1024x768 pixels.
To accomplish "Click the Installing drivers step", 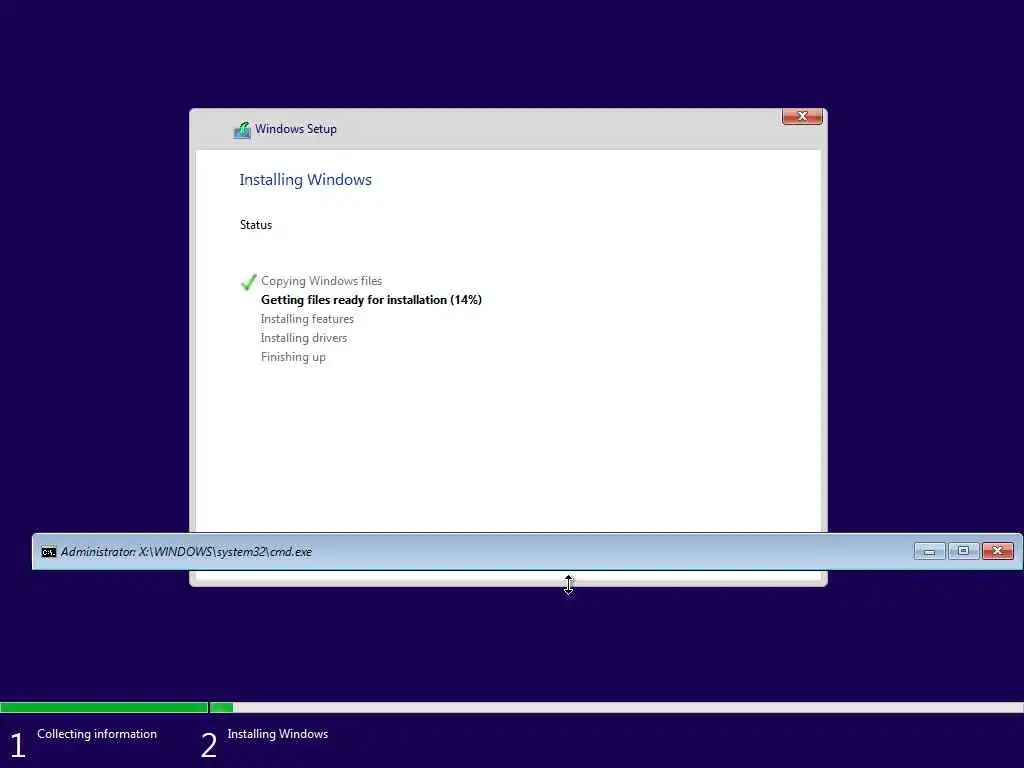I will pyautogui.click(x=304, y=338).
